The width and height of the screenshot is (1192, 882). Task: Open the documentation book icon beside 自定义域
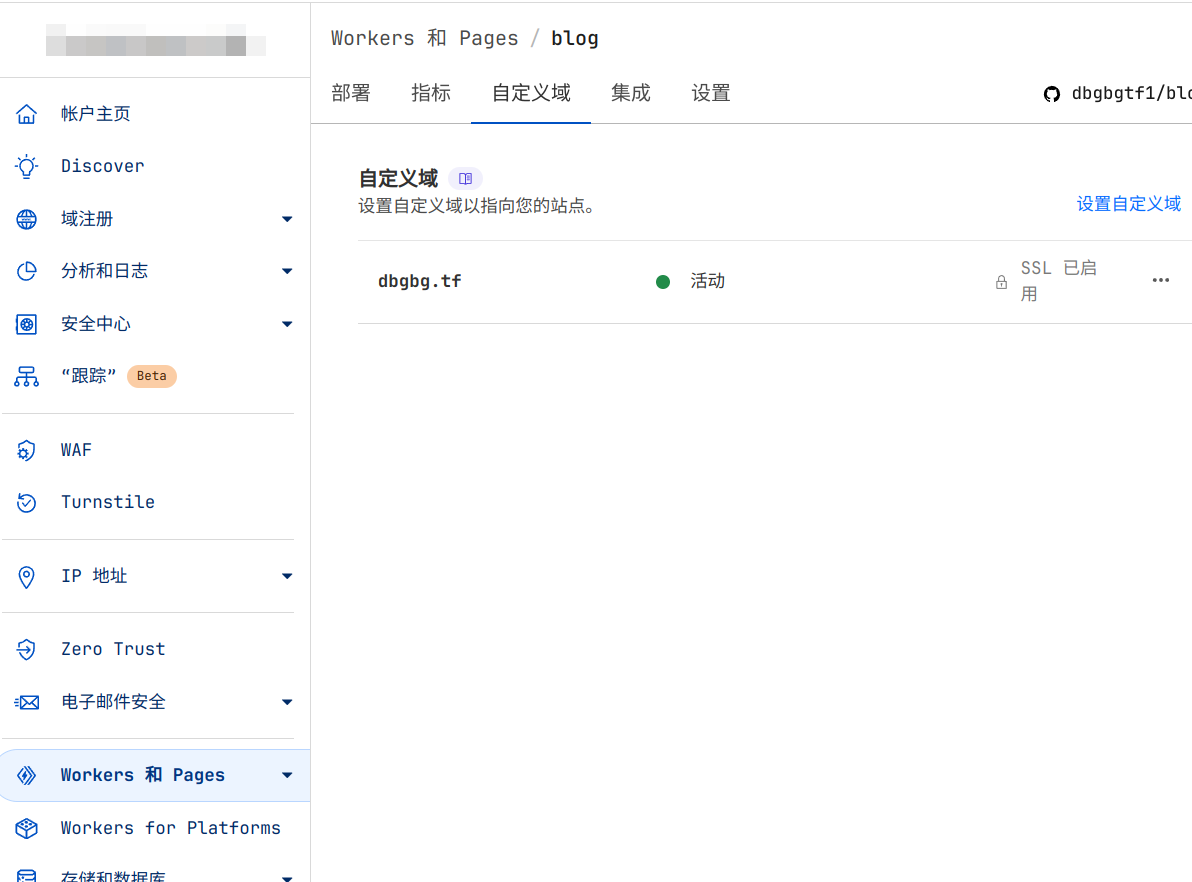(465, 179)
